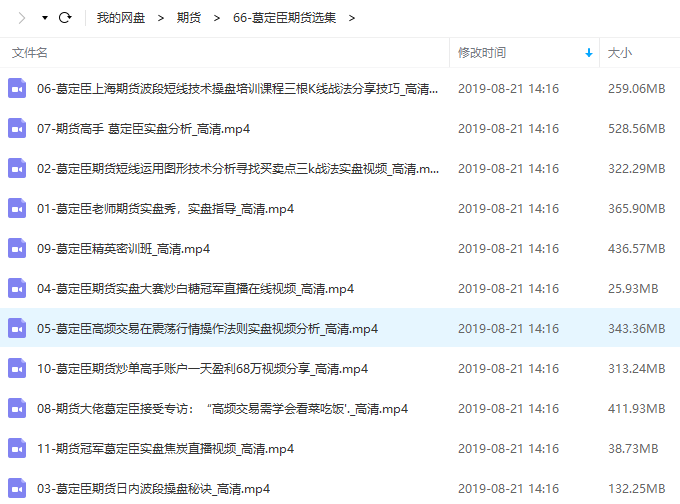
Task: Click the blue sort direction arrow
Action: [588, 53]
